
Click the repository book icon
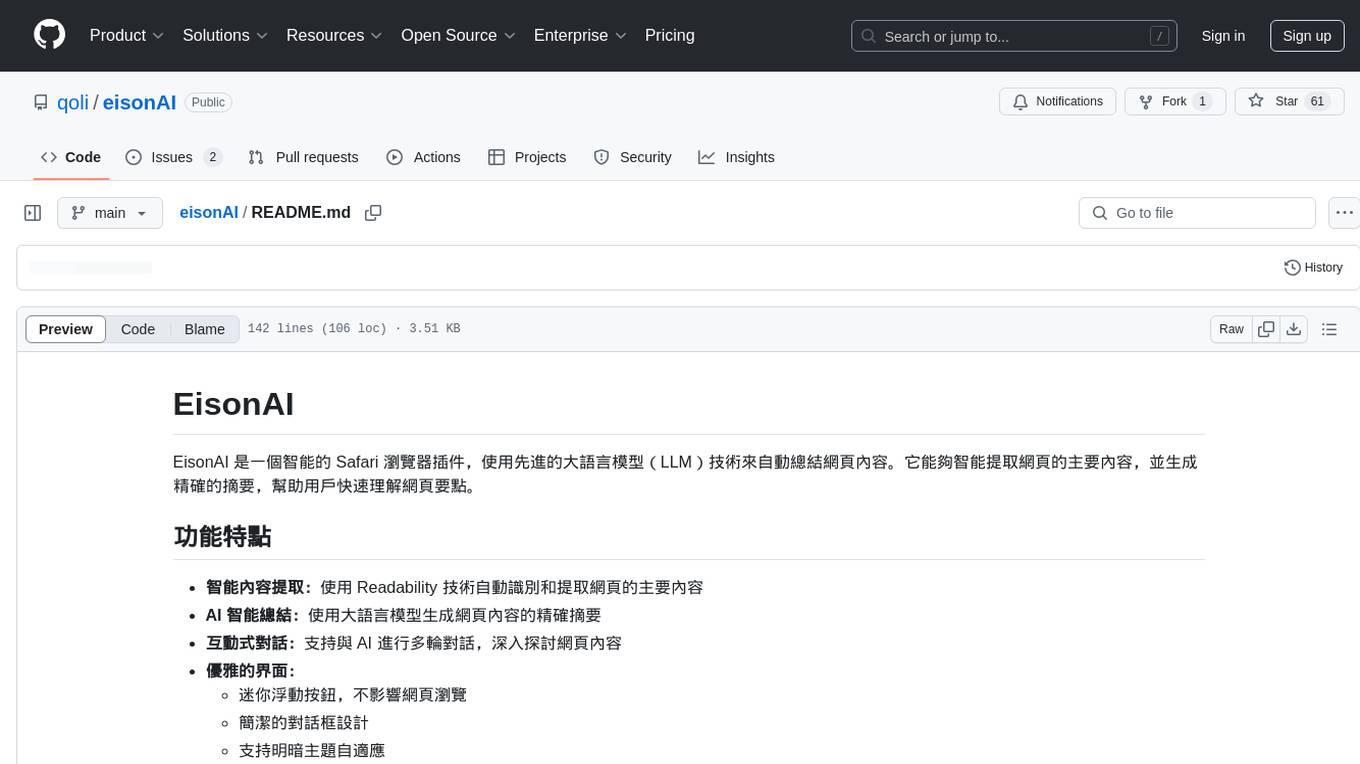(40, 102)
